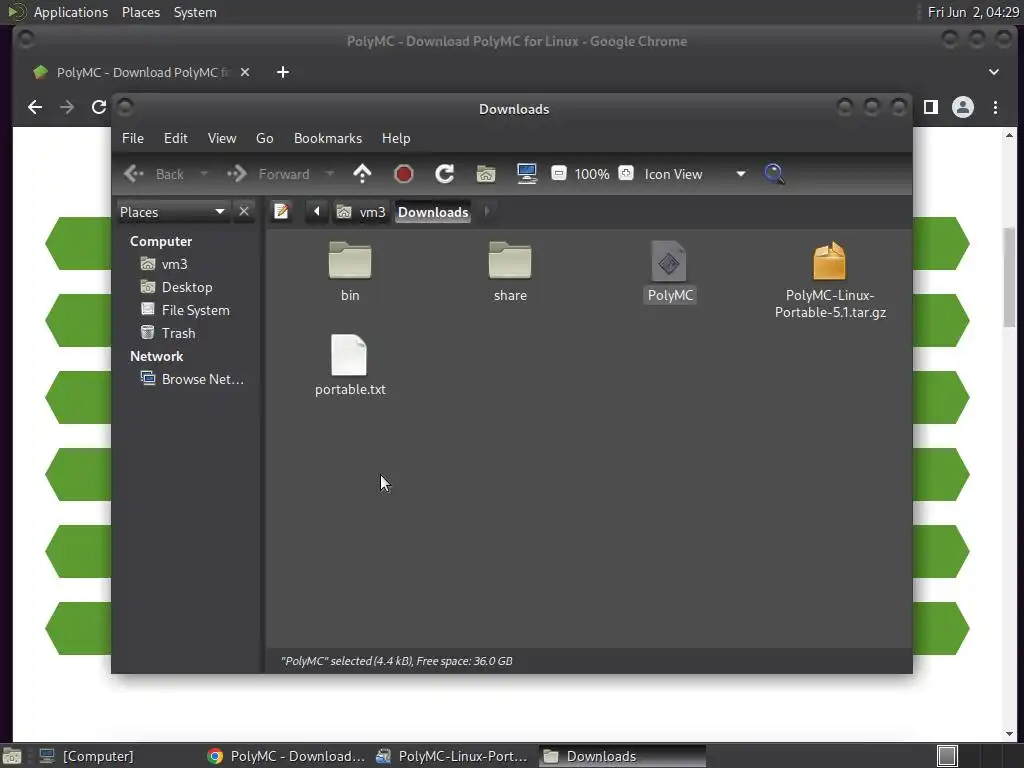Toggle the text location entry pencil icon
This screenshot has height=768, width=1024.
[281, 212]
